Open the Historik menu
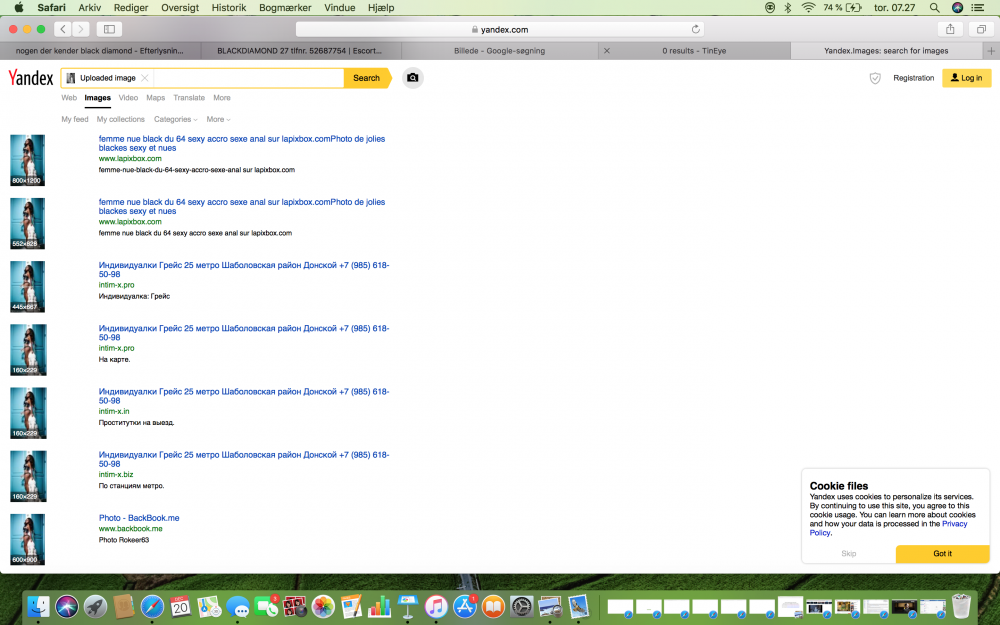 pos(228,8)
